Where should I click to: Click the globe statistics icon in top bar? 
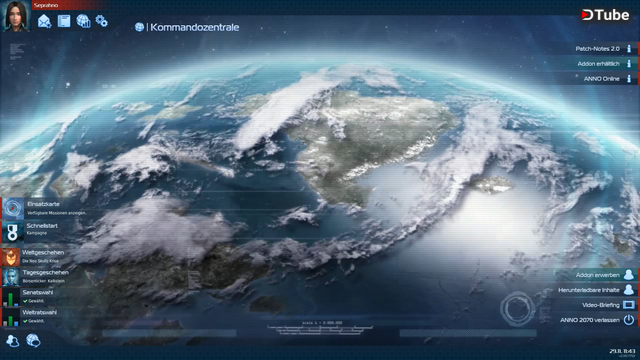pyautogui.click(x=83, y=21)
